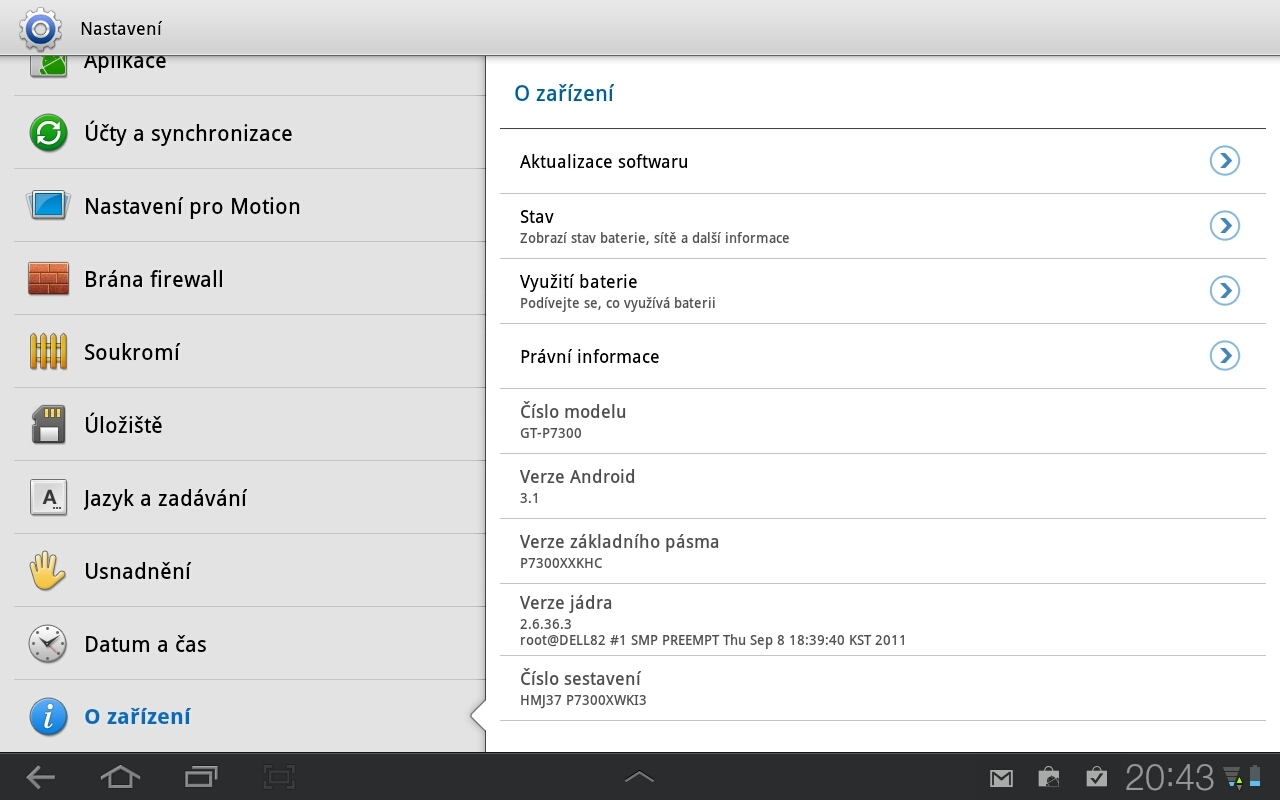
Task: Select the Usnadnění hand icon
Action: tap(47, 570)
